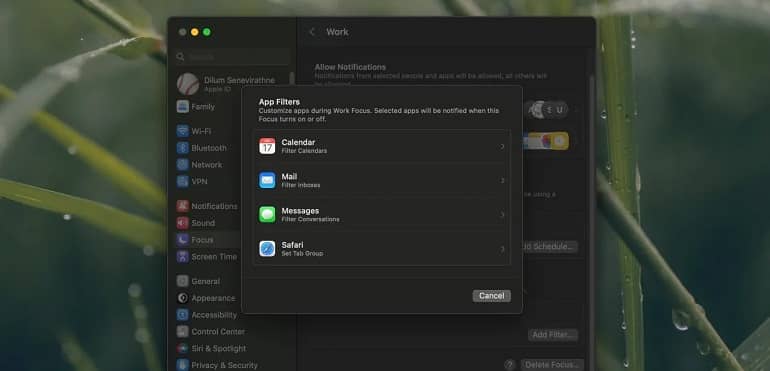Open the Wi-Fi icon in the sidebar
Image resolution: width=770 pixels, height=371 pixels.
(x=183, y=131)
